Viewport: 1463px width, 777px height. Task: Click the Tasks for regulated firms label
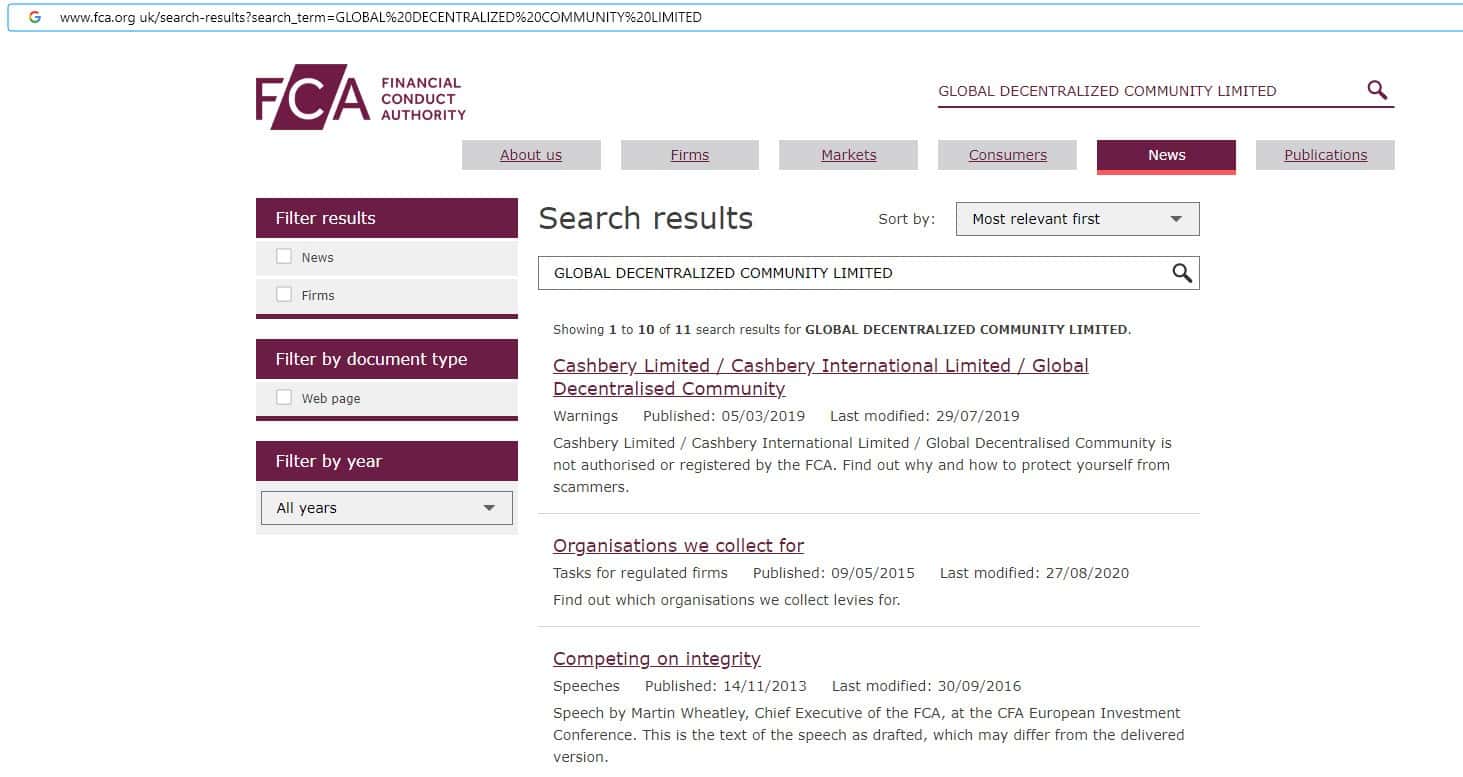tap(641, 573)
